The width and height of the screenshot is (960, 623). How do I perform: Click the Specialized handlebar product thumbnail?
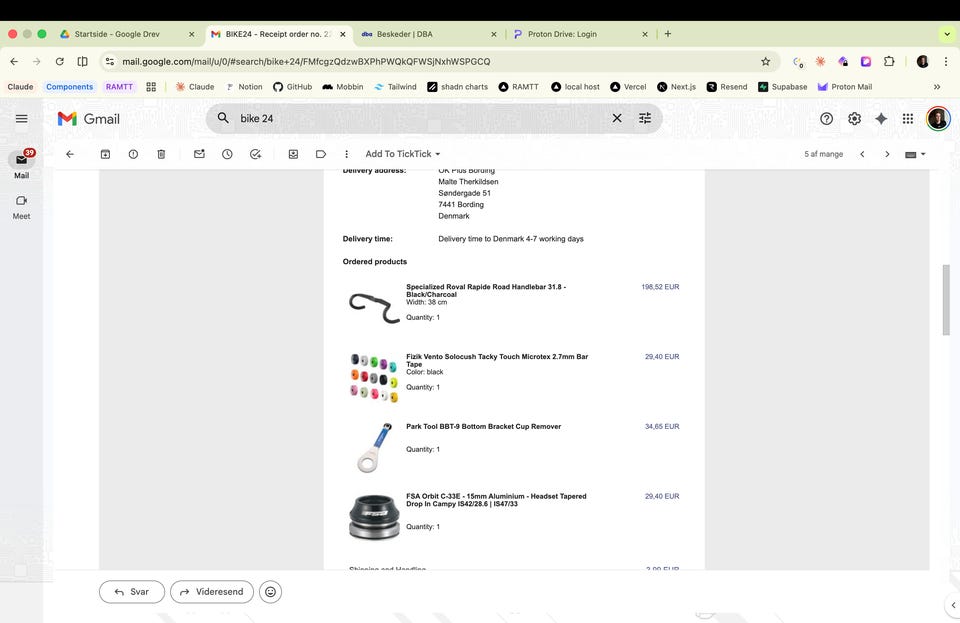373,307
